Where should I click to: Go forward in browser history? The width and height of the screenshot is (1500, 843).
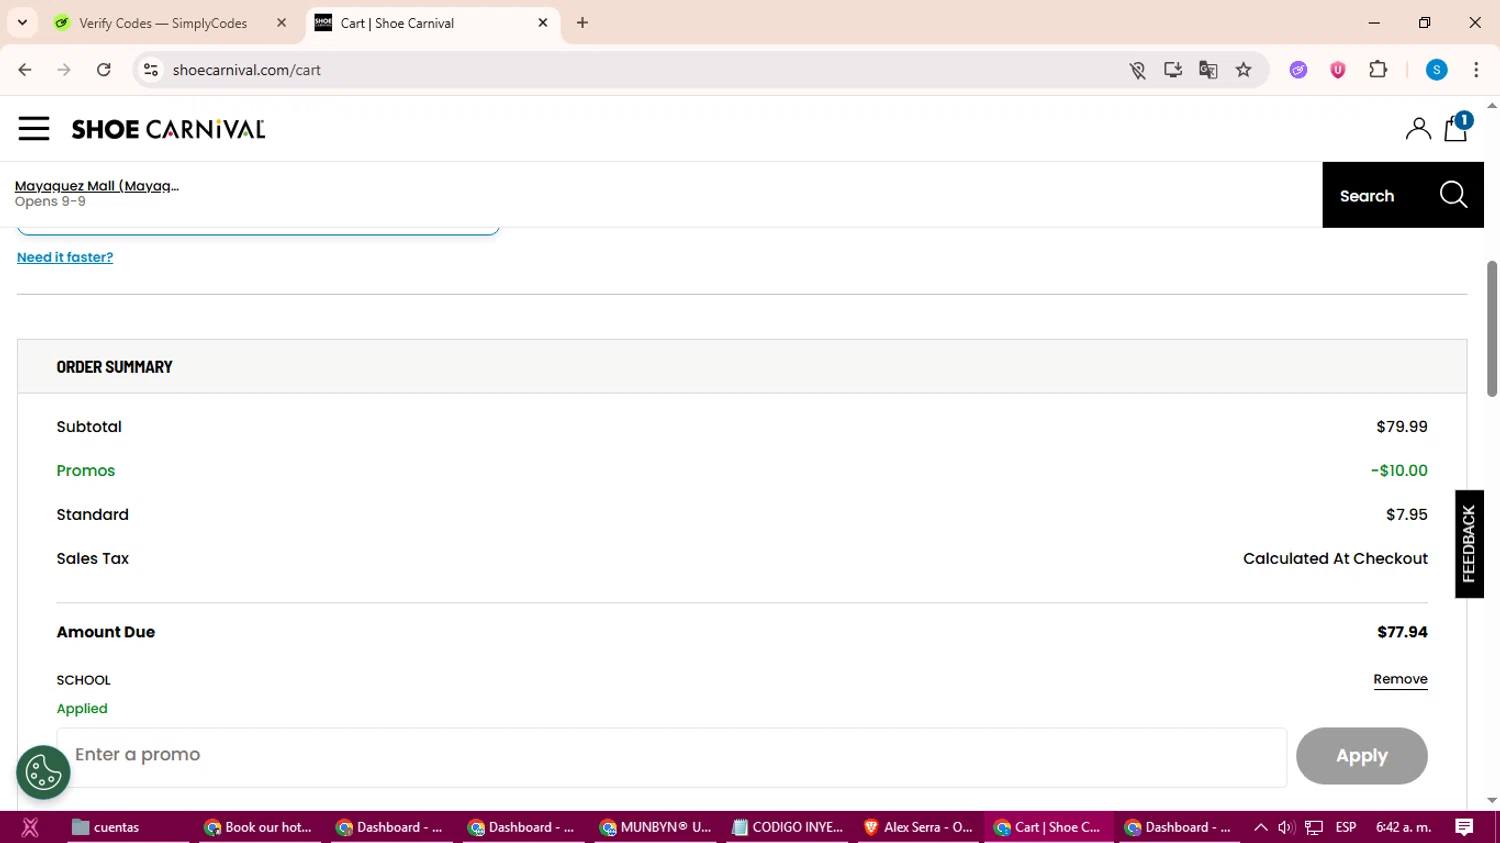click(64, 70)
